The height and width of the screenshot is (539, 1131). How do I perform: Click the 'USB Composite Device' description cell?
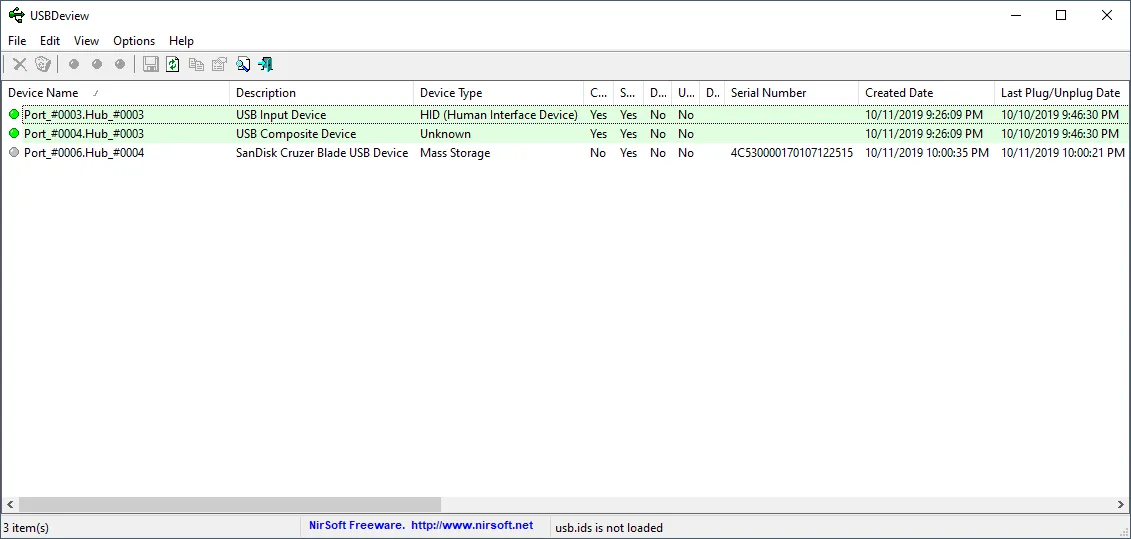tap(296, 133)
